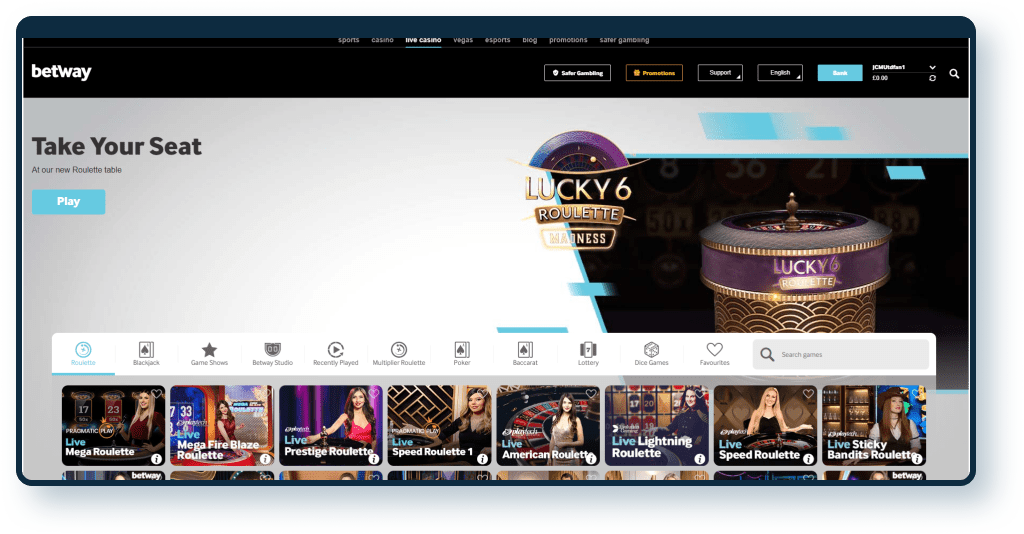Refresh the account balance
This screenshot has width=1024, height=534.
(x=932, y=78)
